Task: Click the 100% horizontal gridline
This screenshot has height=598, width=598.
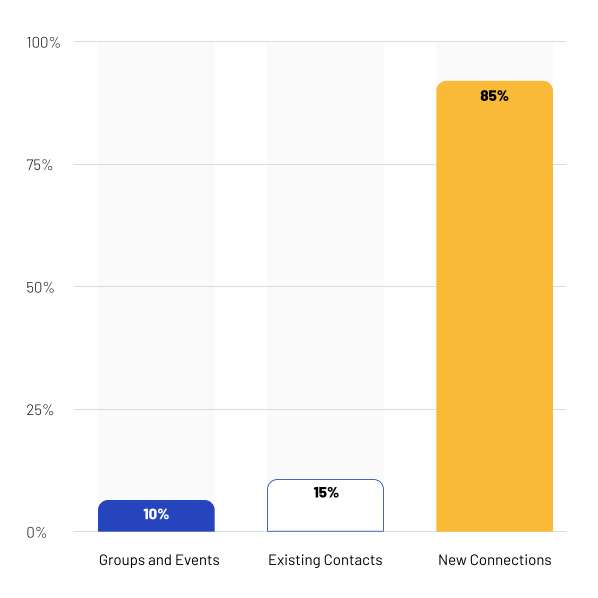Action: (x=320, y=41)
